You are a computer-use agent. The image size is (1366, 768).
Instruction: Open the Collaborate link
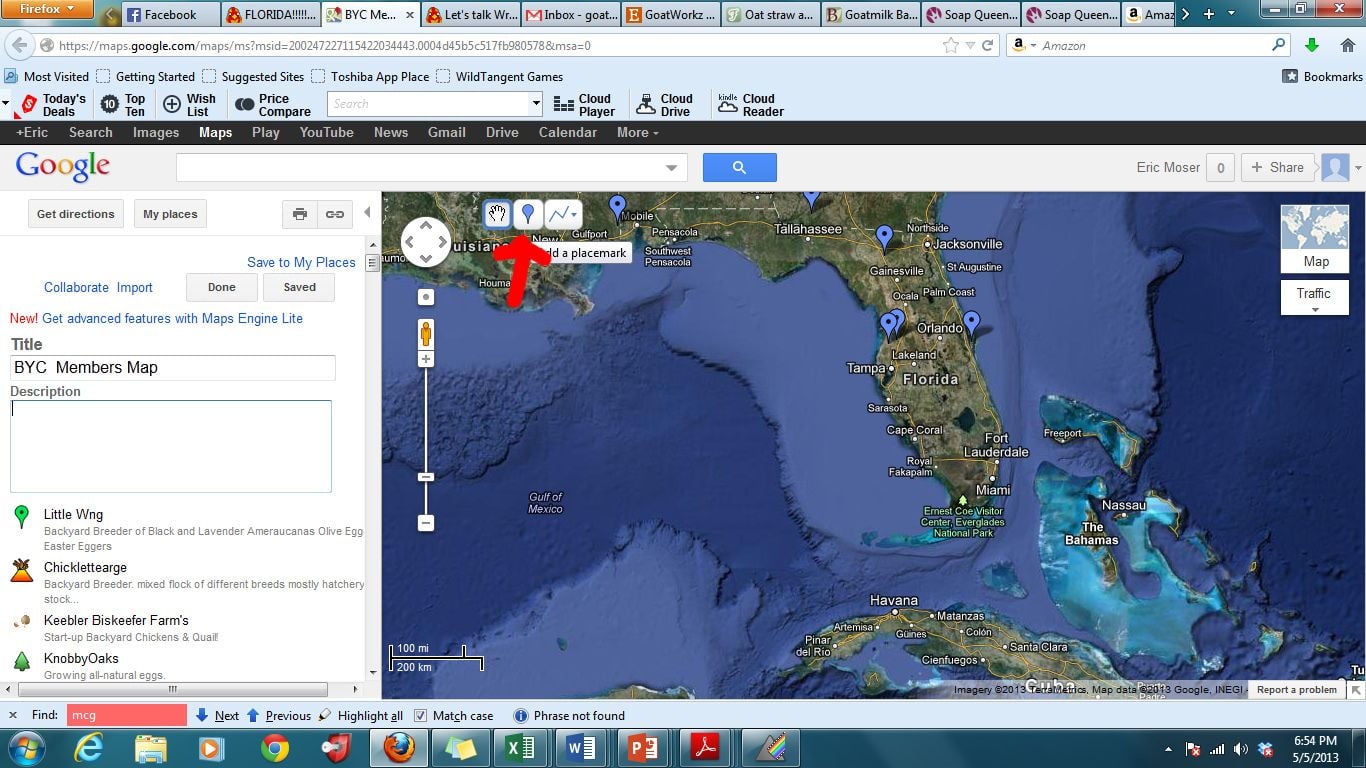[x=76, y=287]
